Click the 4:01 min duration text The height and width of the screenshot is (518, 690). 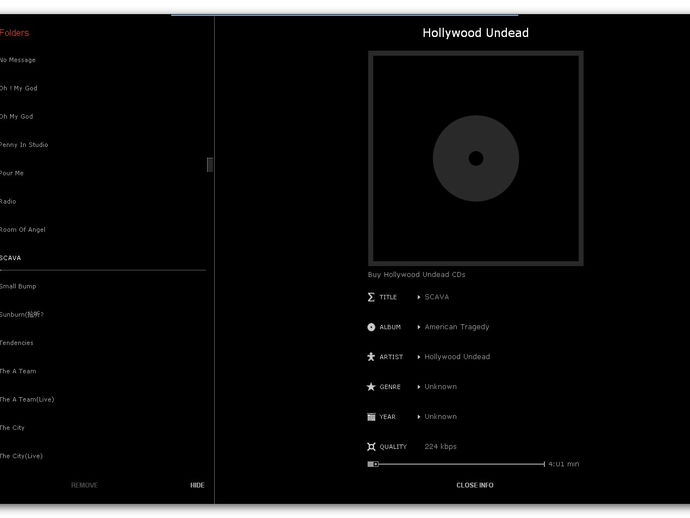pyautogui.click(x=564, y=464)
